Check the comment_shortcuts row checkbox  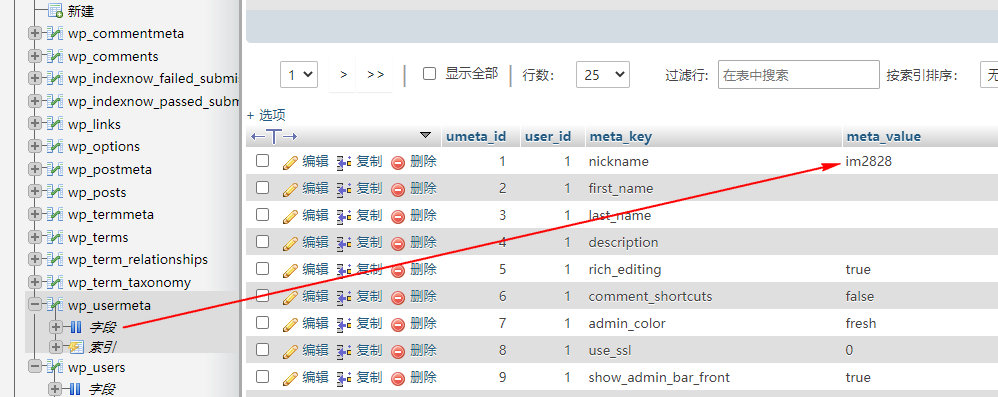(262, 295)
